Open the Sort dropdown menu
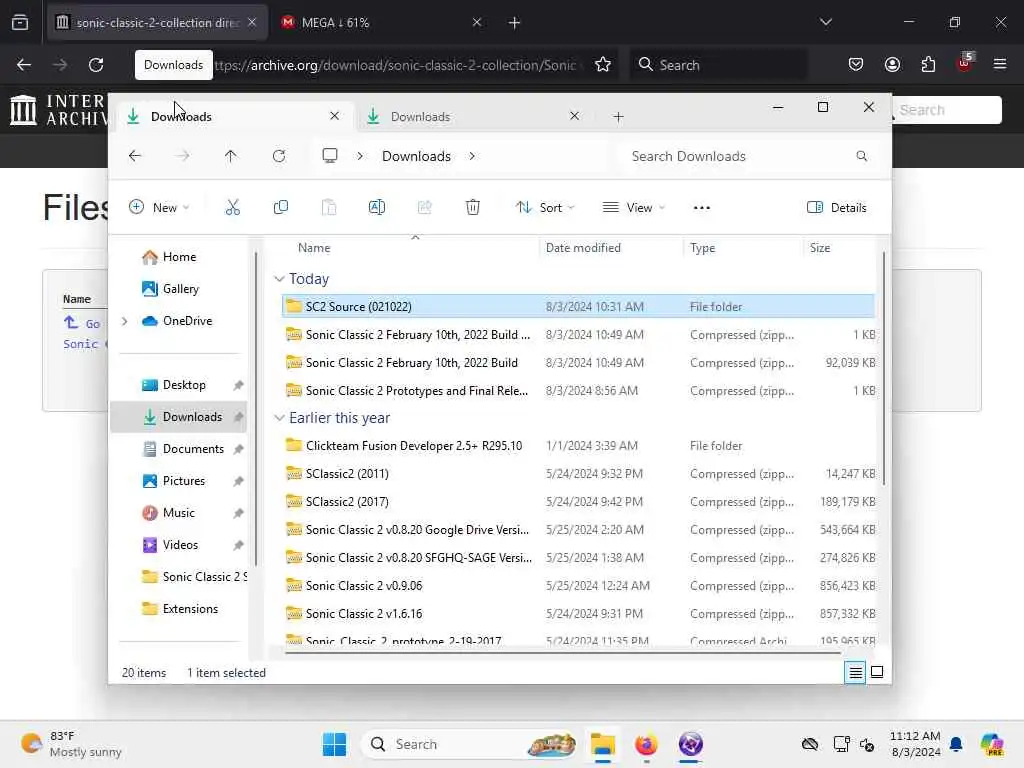1024x768 pixels. coord(545,208)
